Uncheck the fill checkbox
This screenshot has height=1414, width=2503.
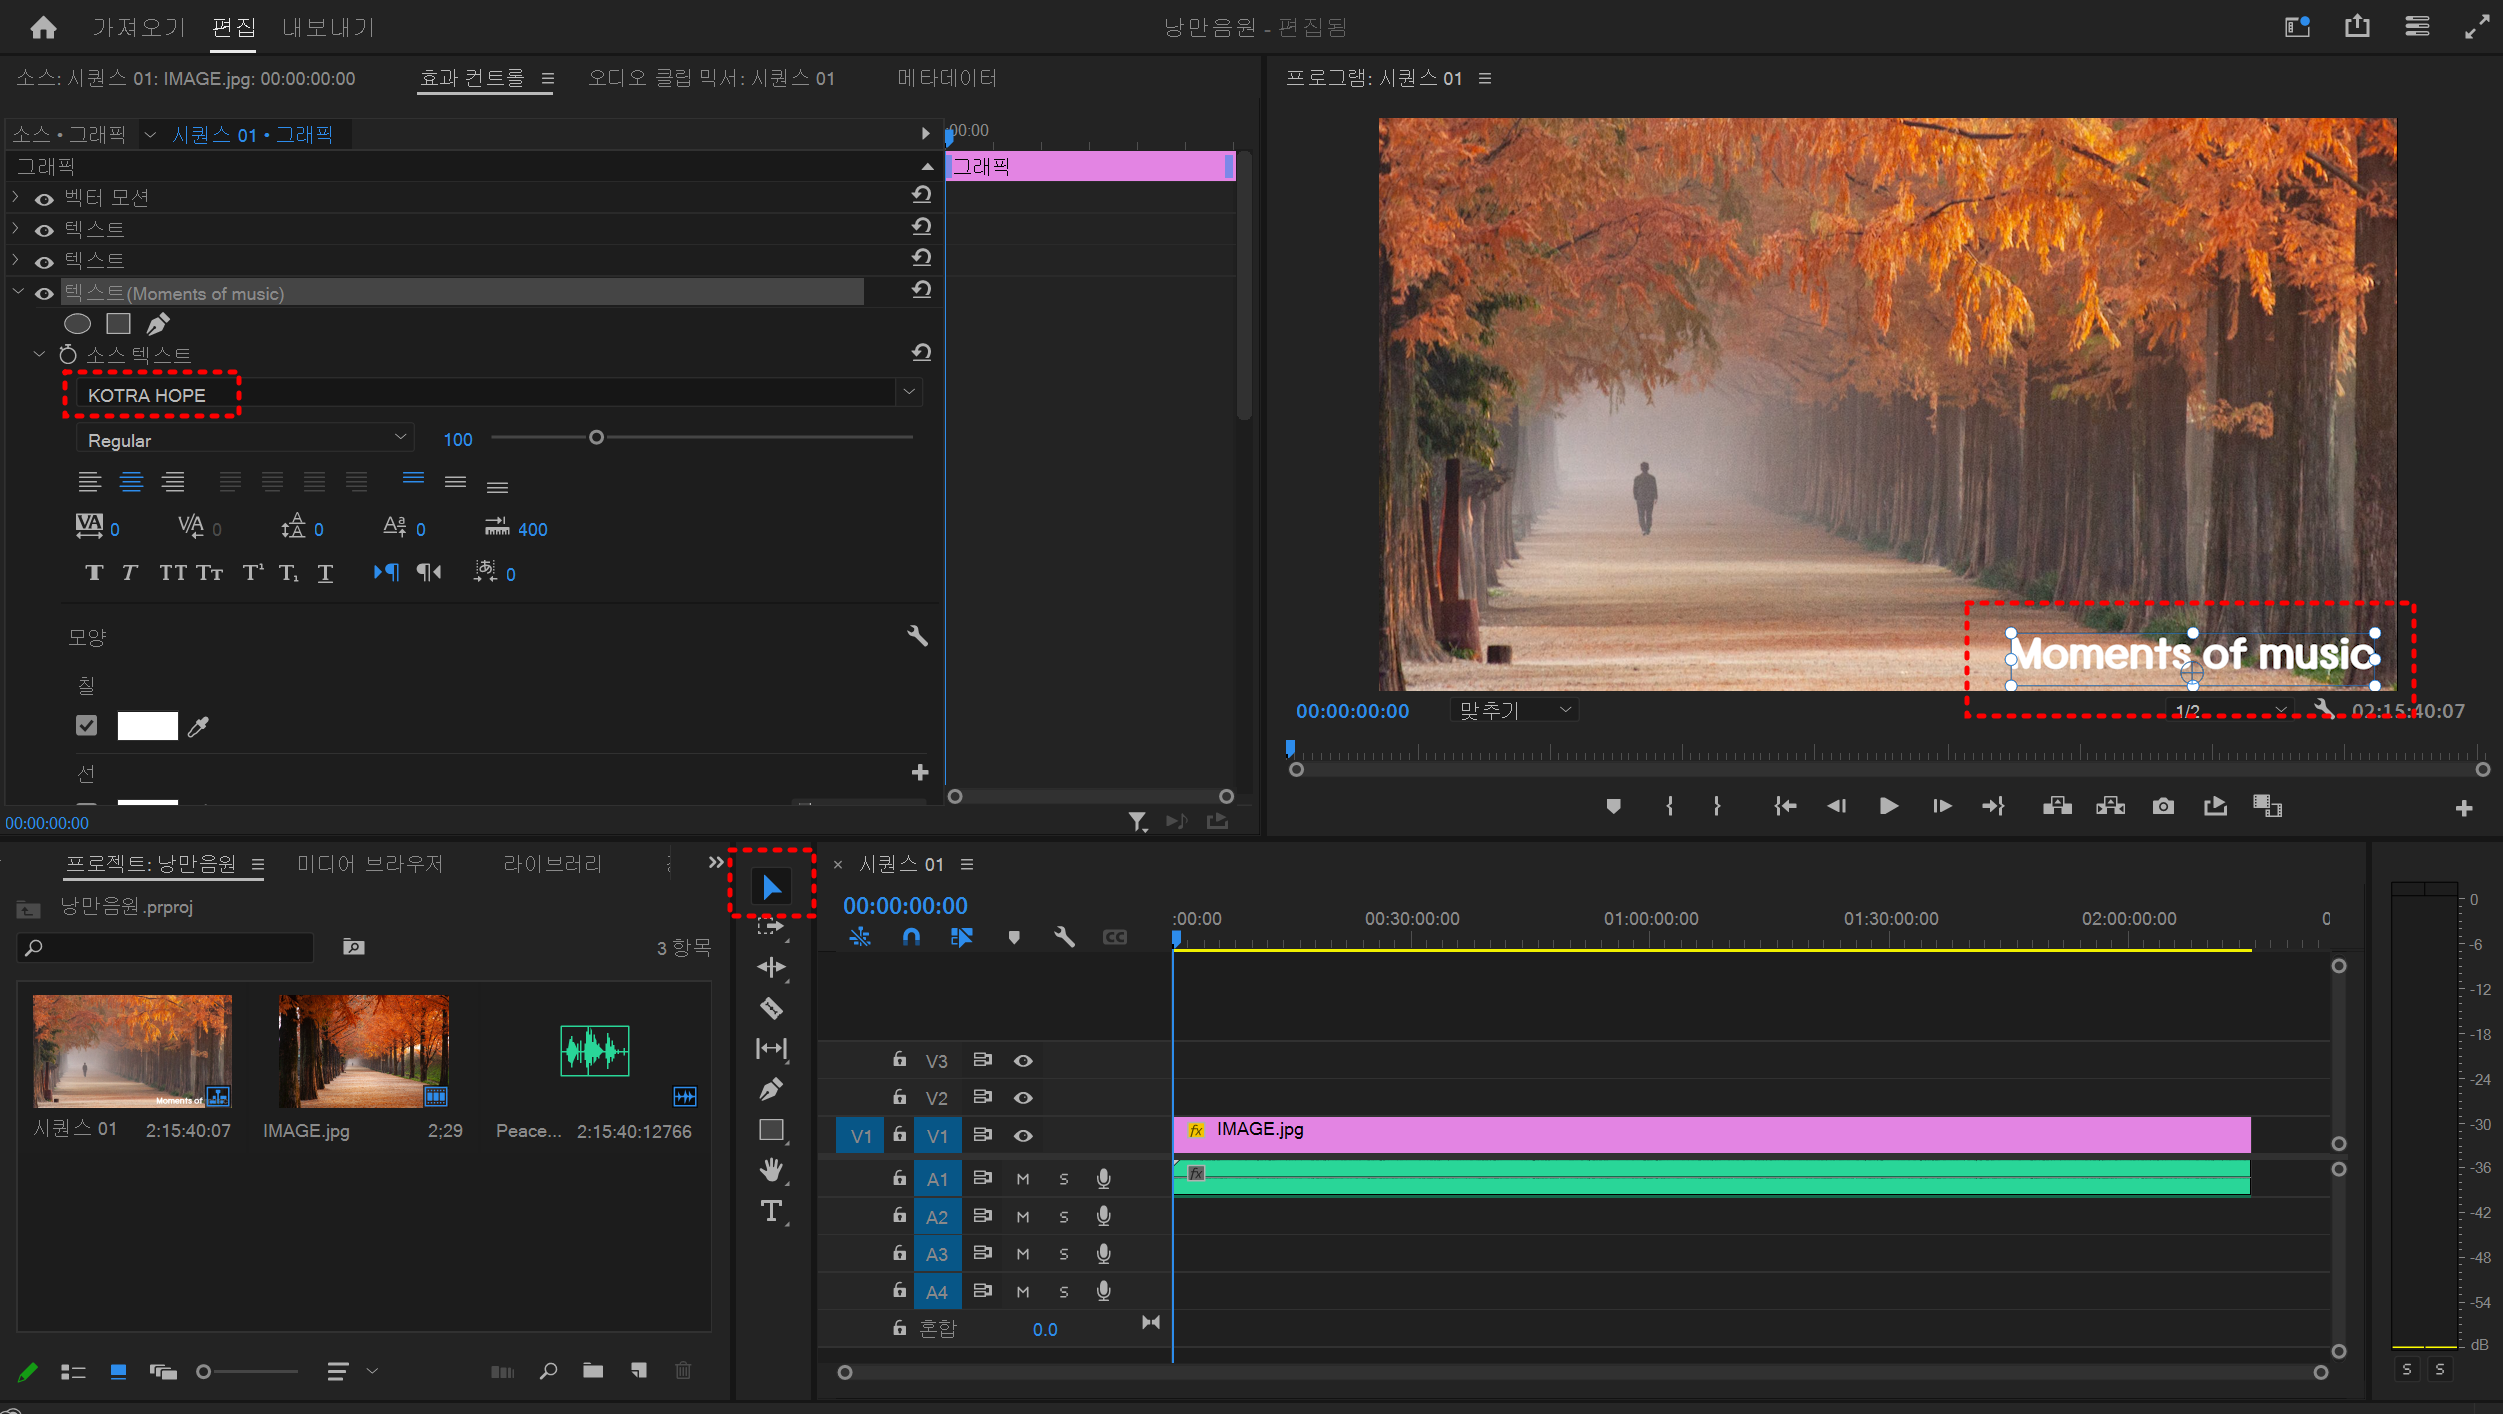87,726
